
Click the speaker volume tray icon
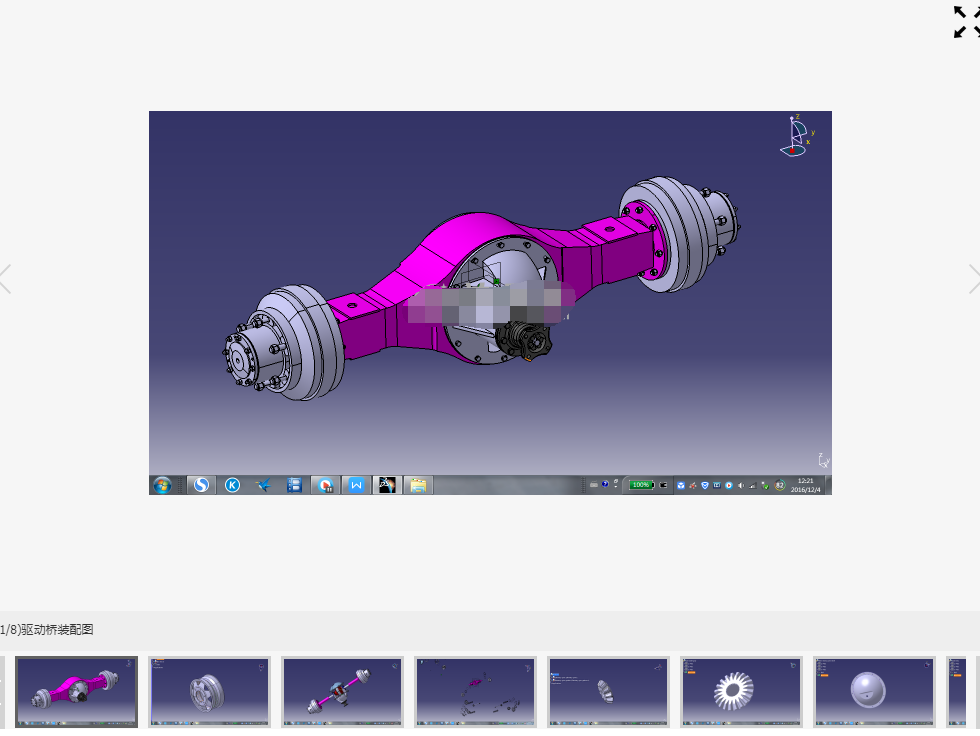[x=741, y=485]
